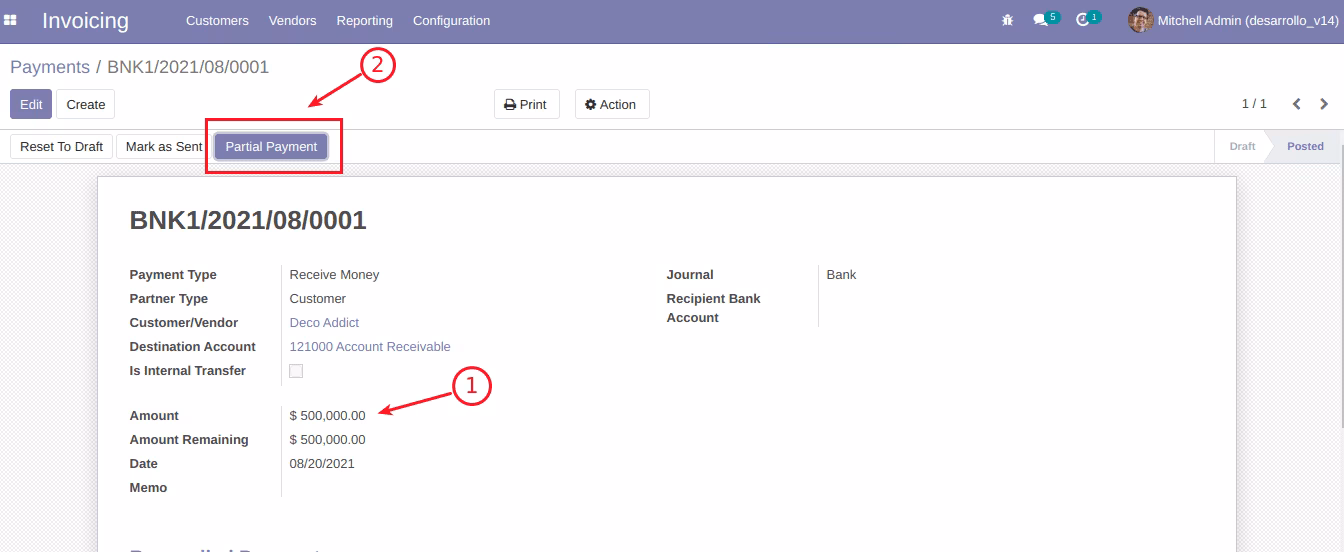Viewport: 1344px width, 552px height.
Task: Open the Customers menu
Action: [217, 20]
